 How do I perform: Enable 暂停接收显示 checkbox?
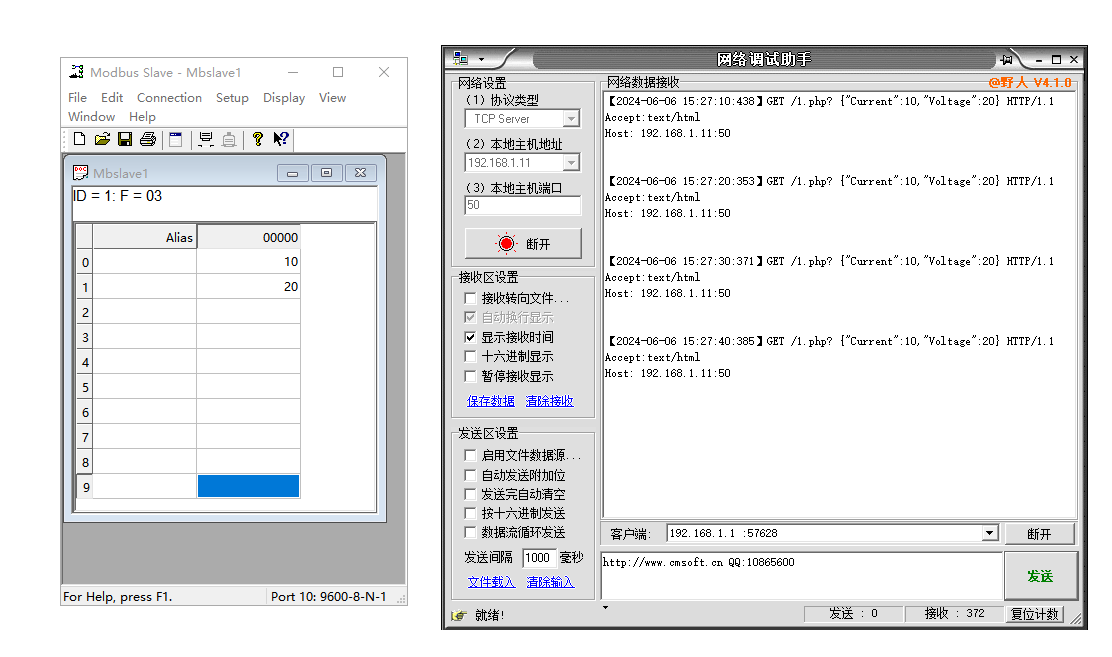[x=469, y=376]
